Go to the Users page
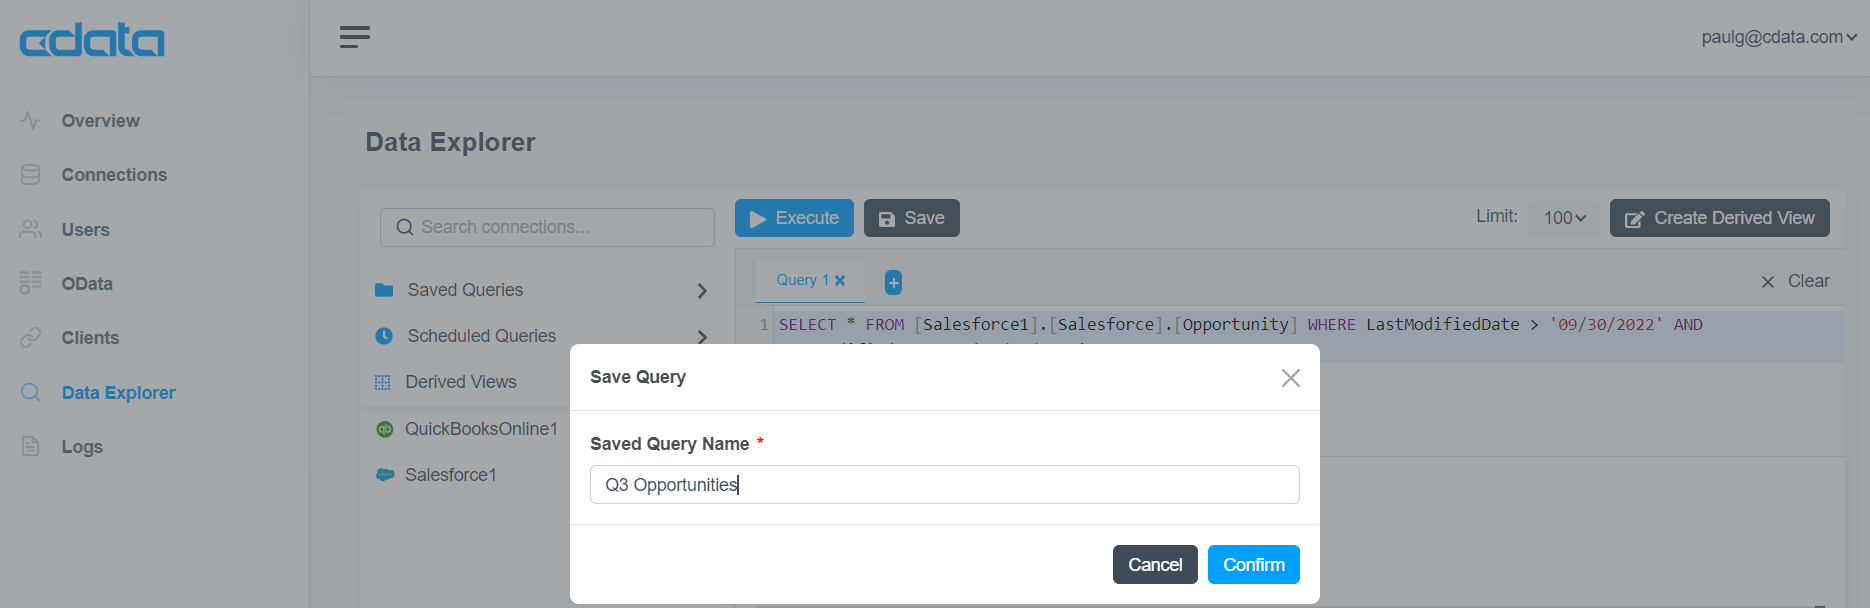The image size is (1870, 608). [x=85, y=230]
